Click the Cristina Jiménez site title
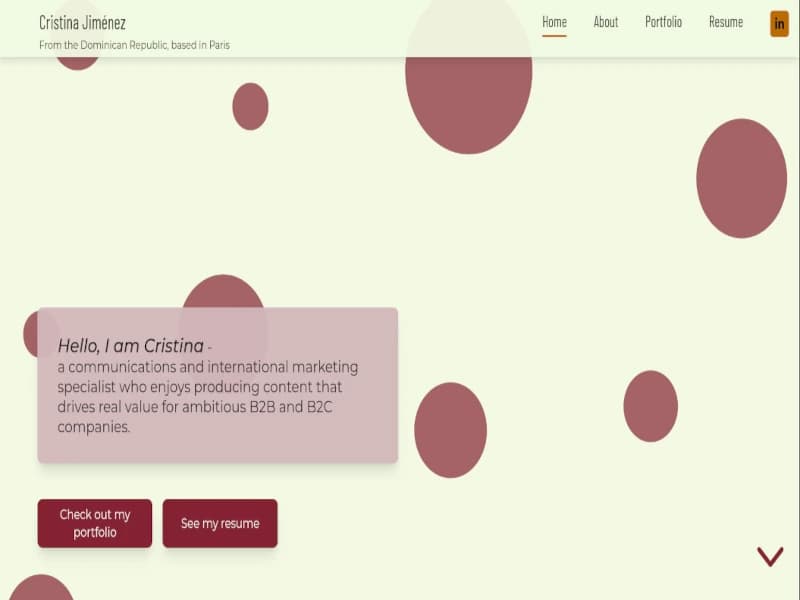 (x=82, y=22)
